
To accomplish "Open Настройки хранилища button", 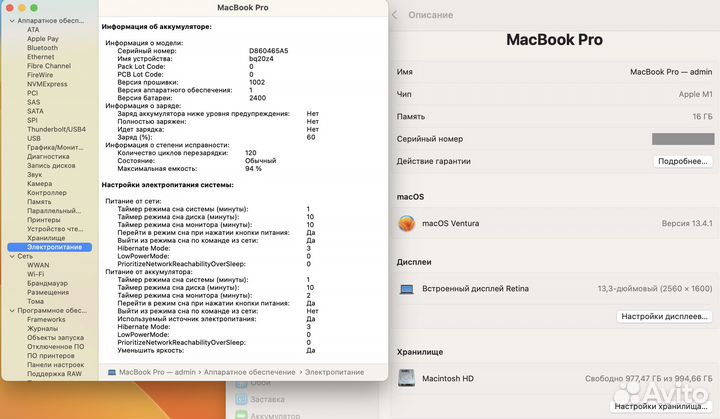I will click(x=660, y=406).
